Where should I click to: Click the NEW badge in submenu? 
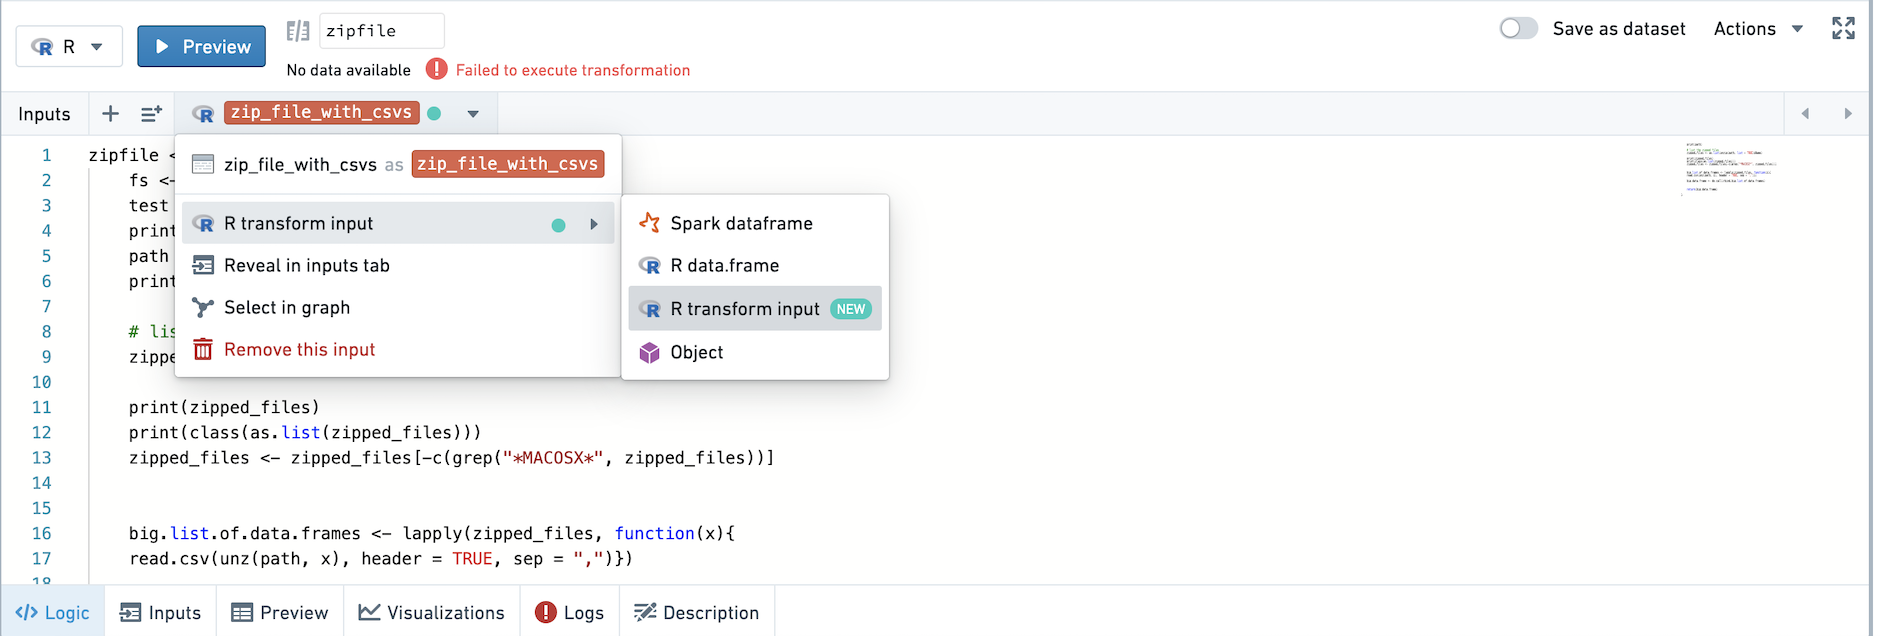(x=851, y=309)
